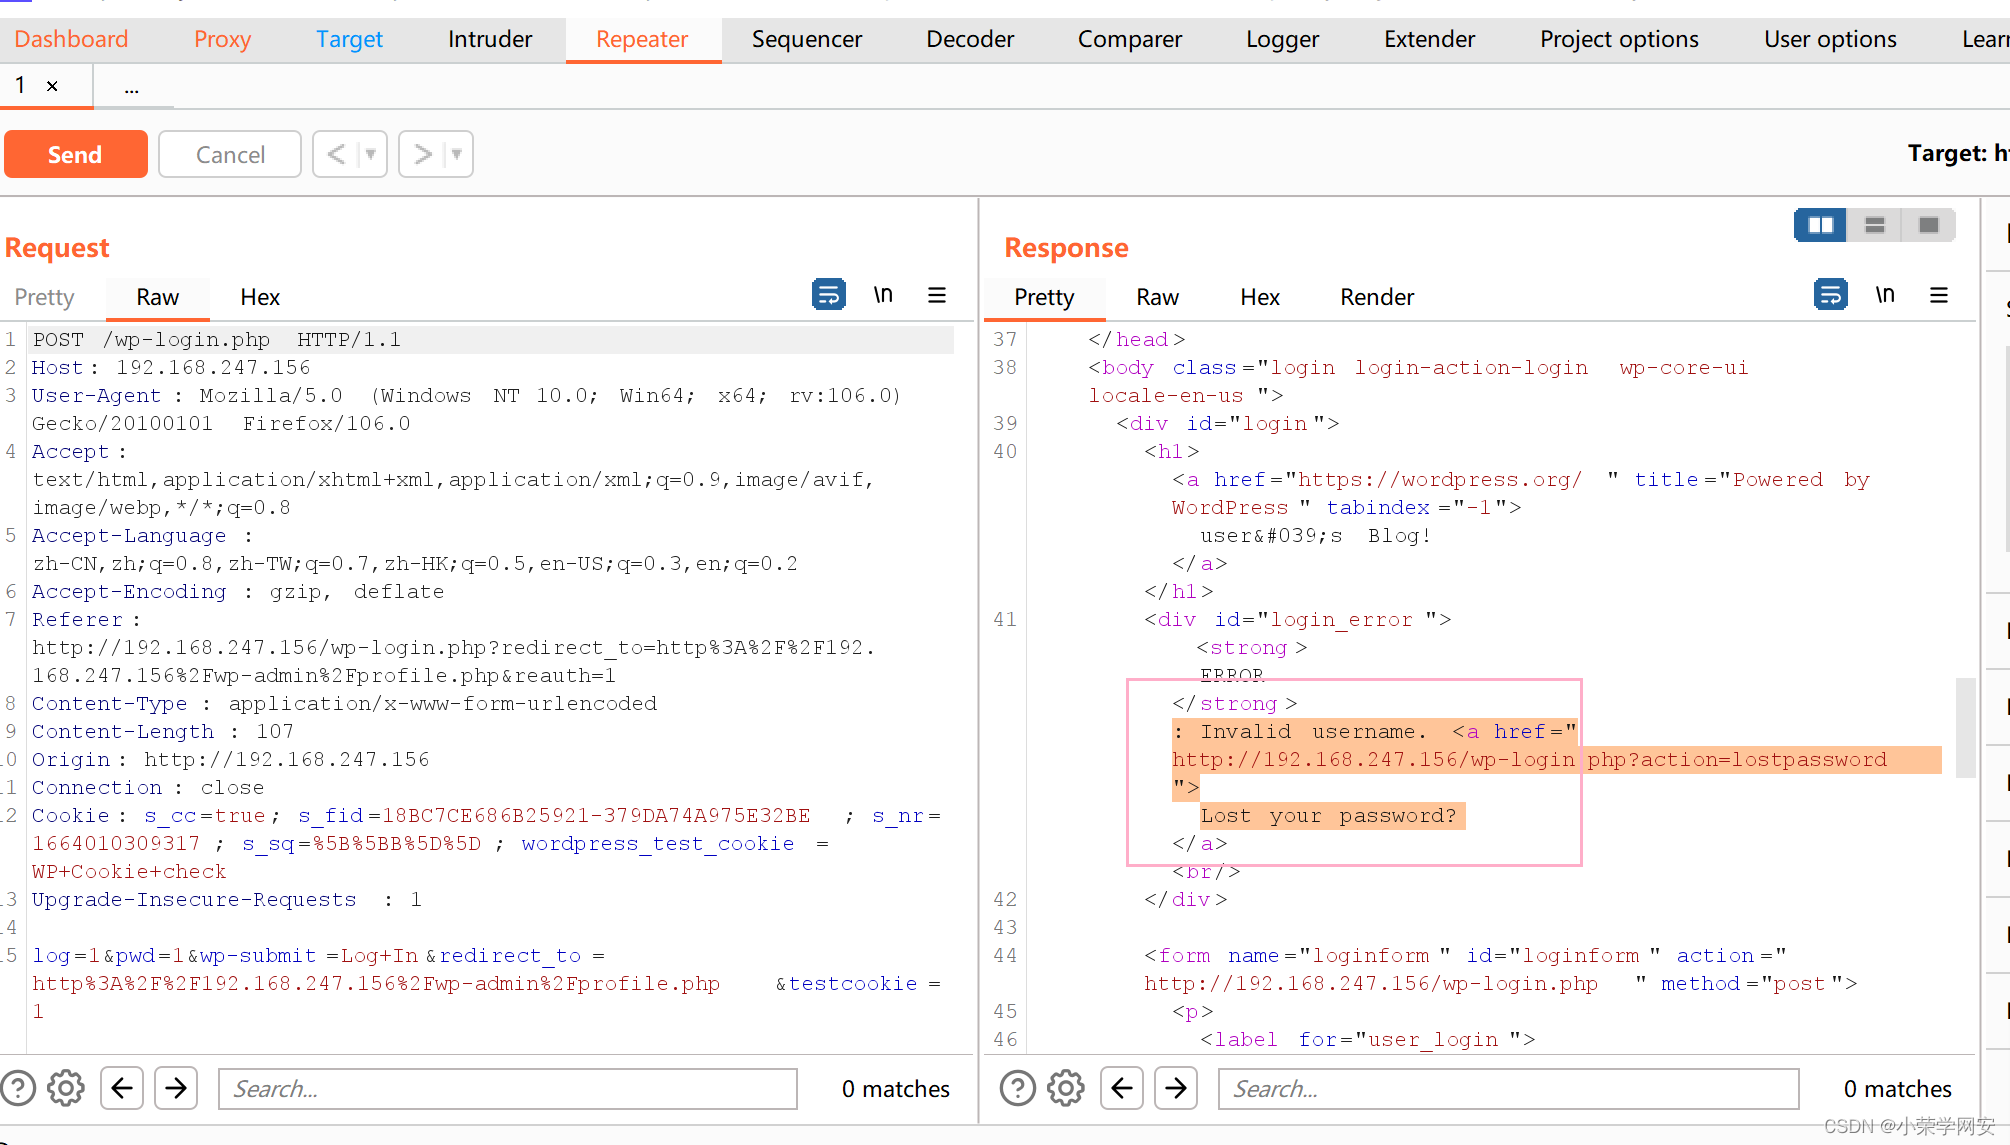Image resolution: width=2010 pixels, height=1145 pixels.
Task: Click the Raw view icon for response
Action: tap(1157, 296)
